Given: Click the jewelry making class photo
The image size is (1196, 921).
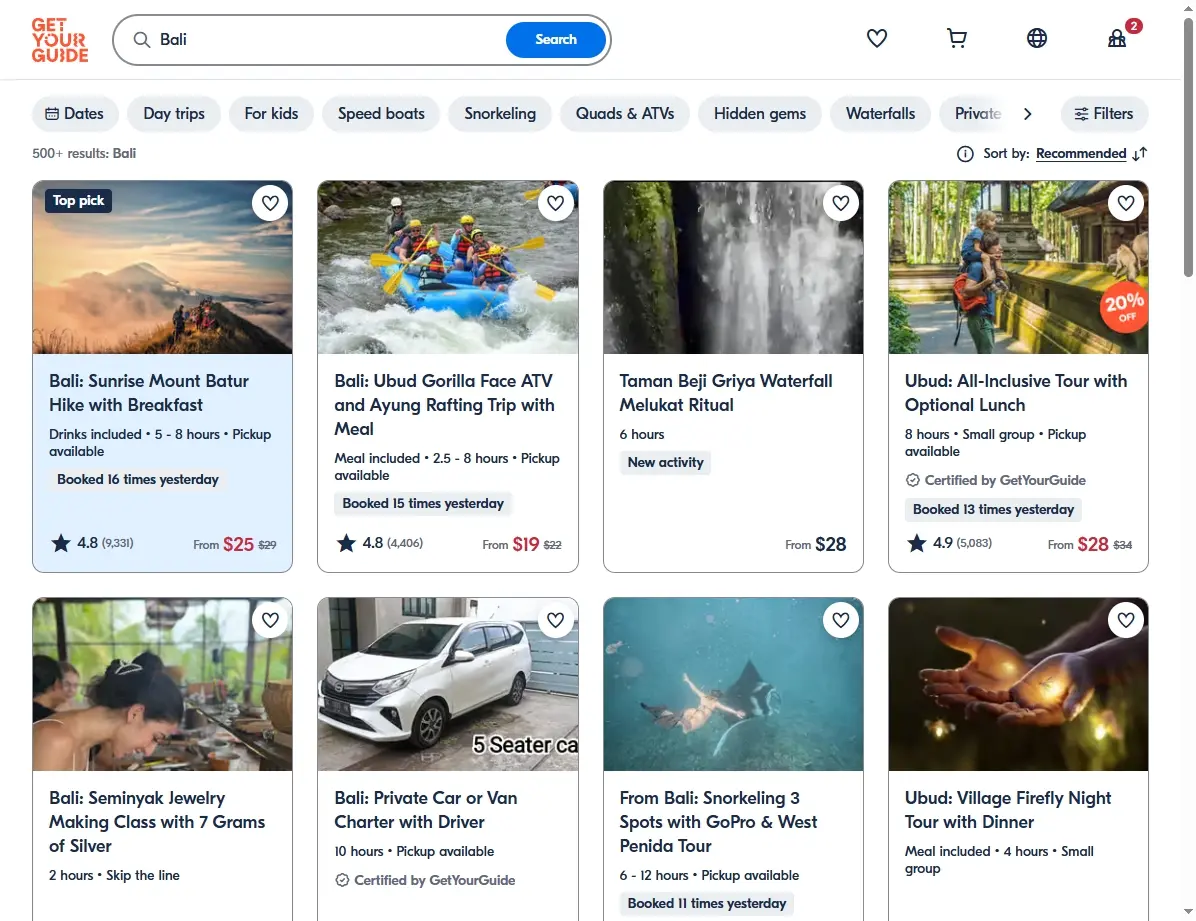Looking at the screenshot, I should (x=162, y=684).
